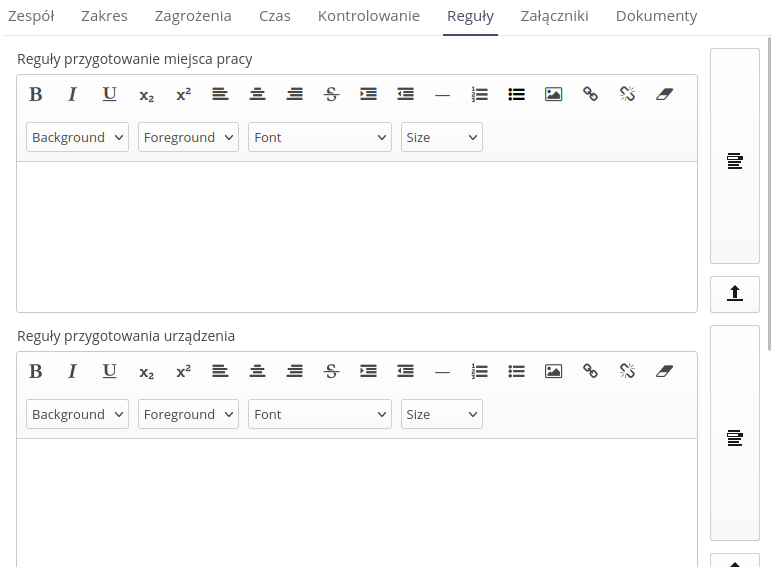Open the Background dropdown in first editor
Image resolution: width=773 pixels, height=571 pixels.
coord(77,137)
